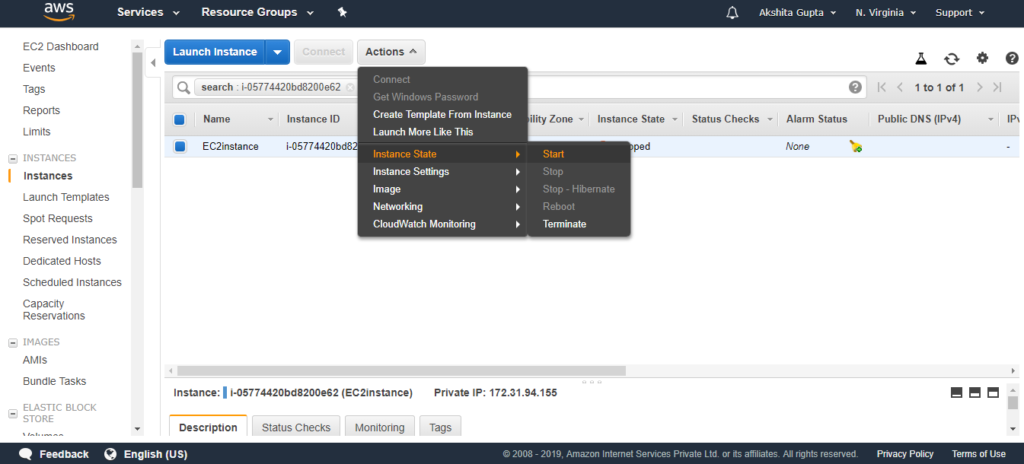Image resolution: width=1024 pixels, height=464 pixels.
Task: Collapse the ELASTIC BLOCK STORE section
Action: tap(12, 413)
